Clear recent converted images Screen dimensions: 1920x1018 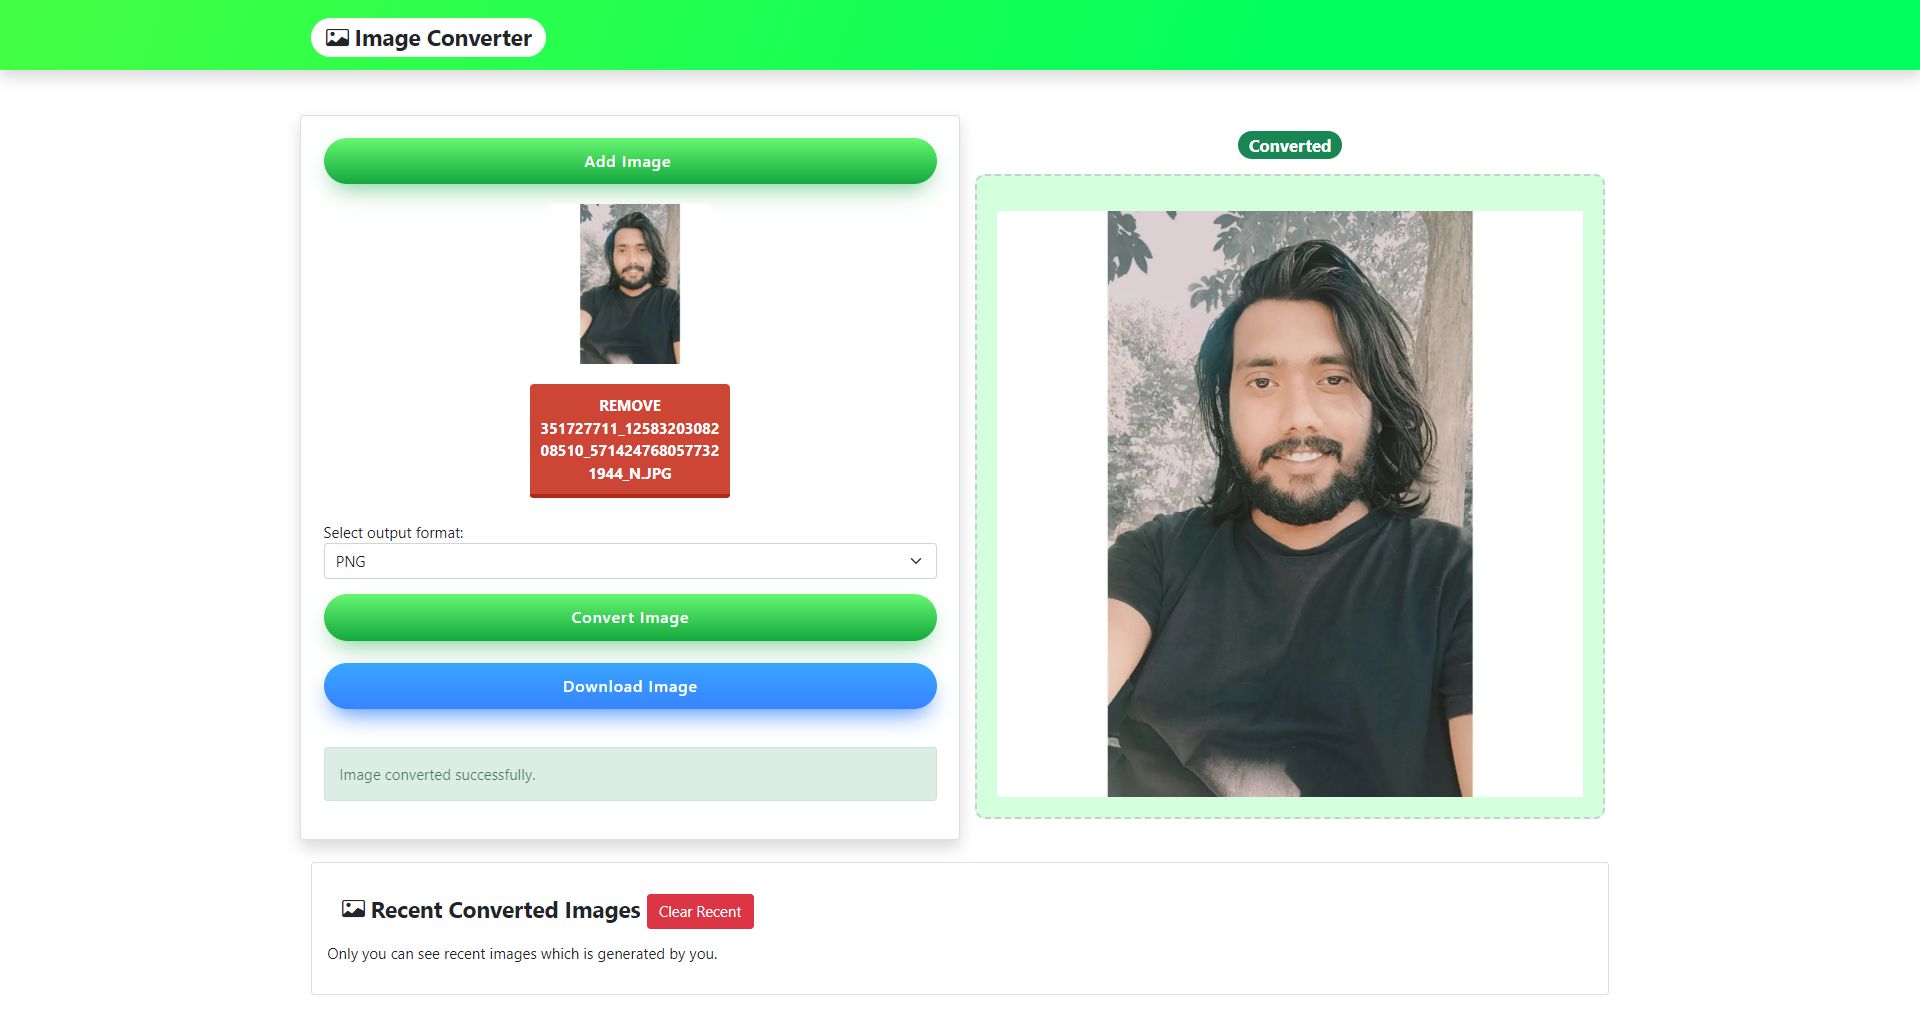coord(700,911)
